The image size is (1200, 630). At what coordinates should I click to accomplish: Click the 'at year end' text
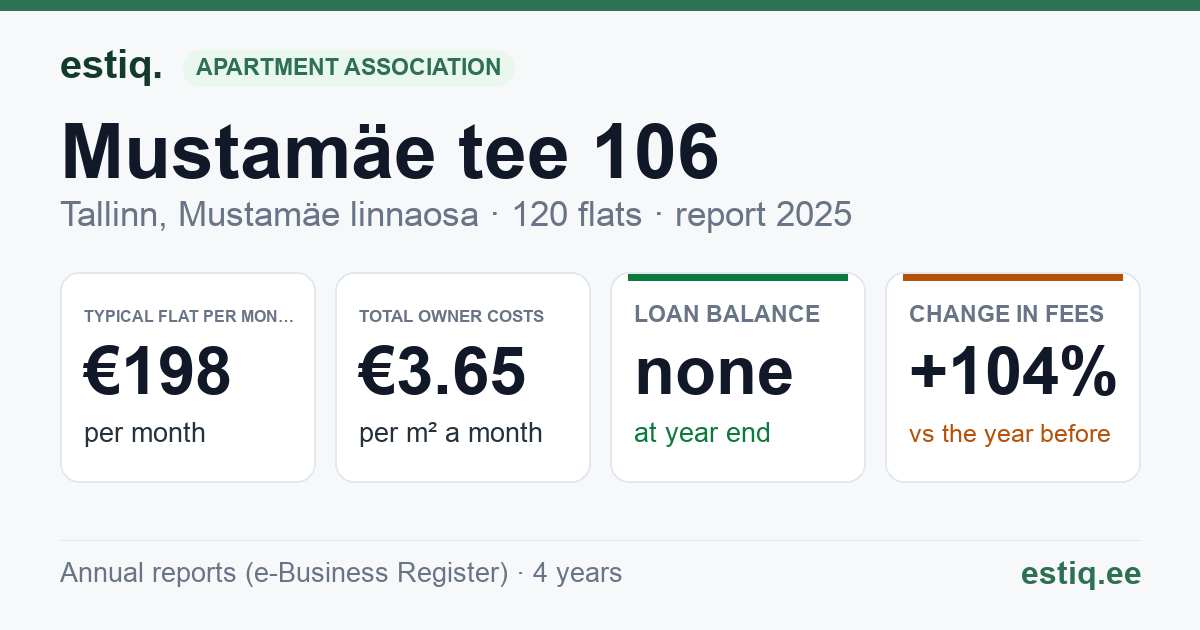(x=702, y=433)
